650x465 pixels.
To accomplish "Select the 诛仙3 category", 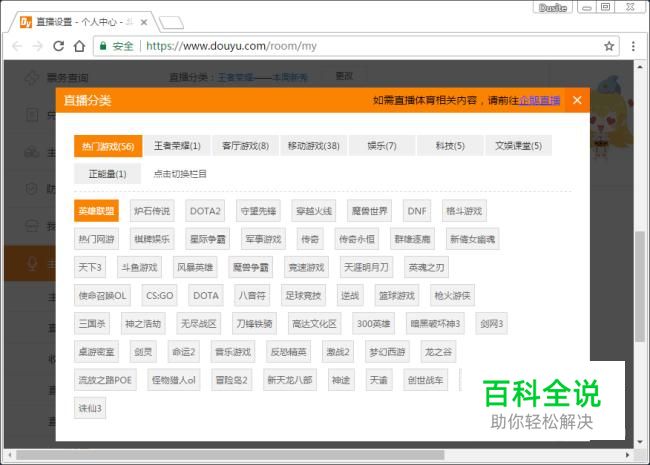I will (x=90, y=408).
